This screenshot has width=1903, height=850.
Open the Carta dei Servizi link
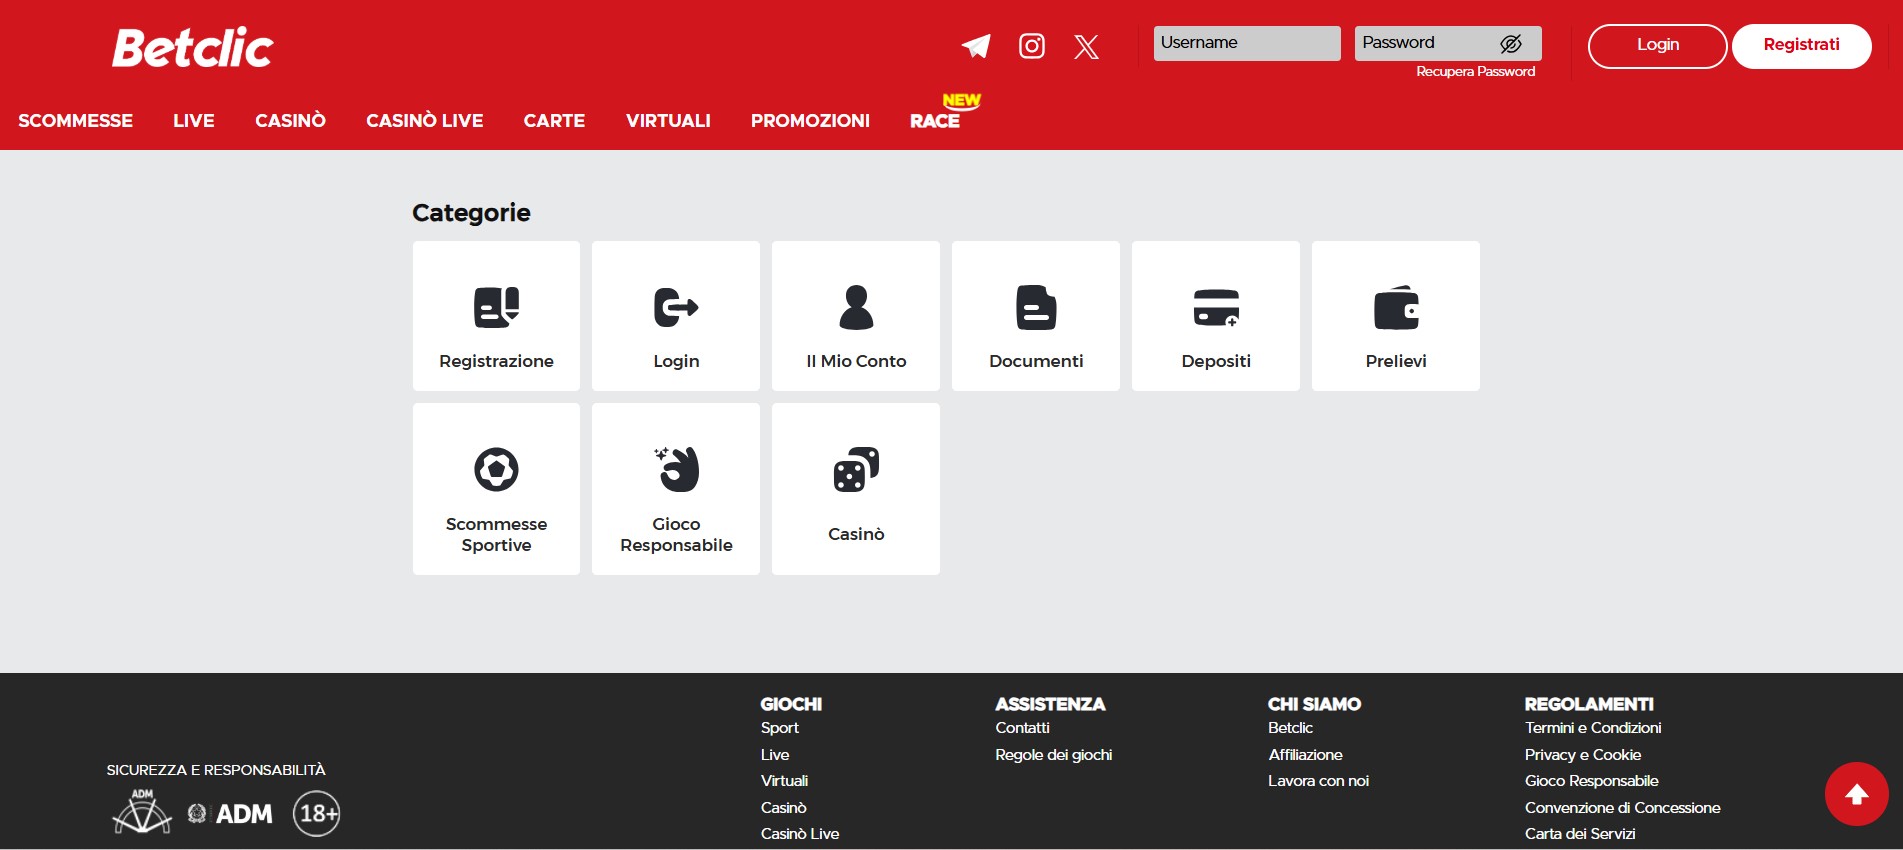[1580, 834]
